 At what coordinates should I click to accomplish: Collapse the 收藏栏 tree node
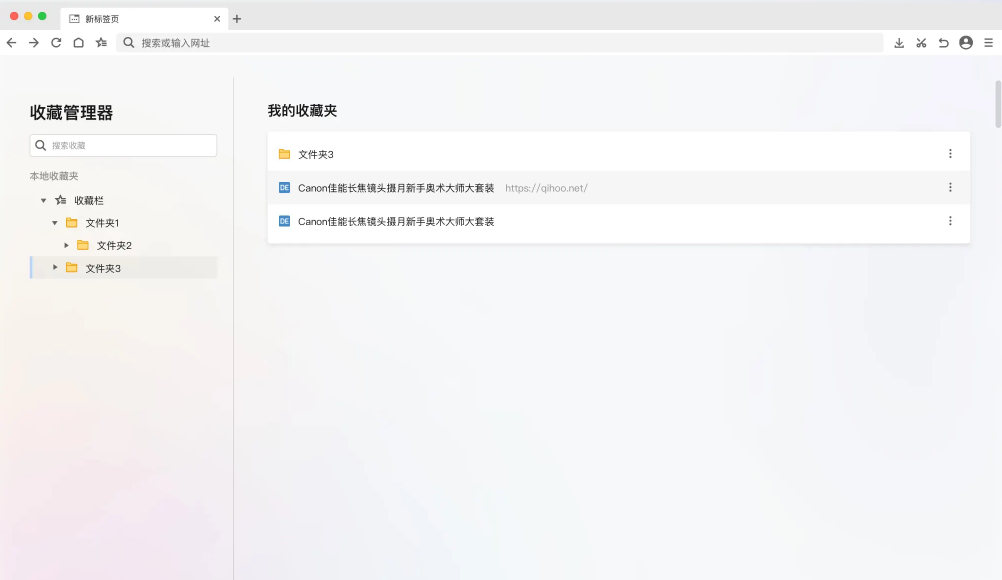44,201
